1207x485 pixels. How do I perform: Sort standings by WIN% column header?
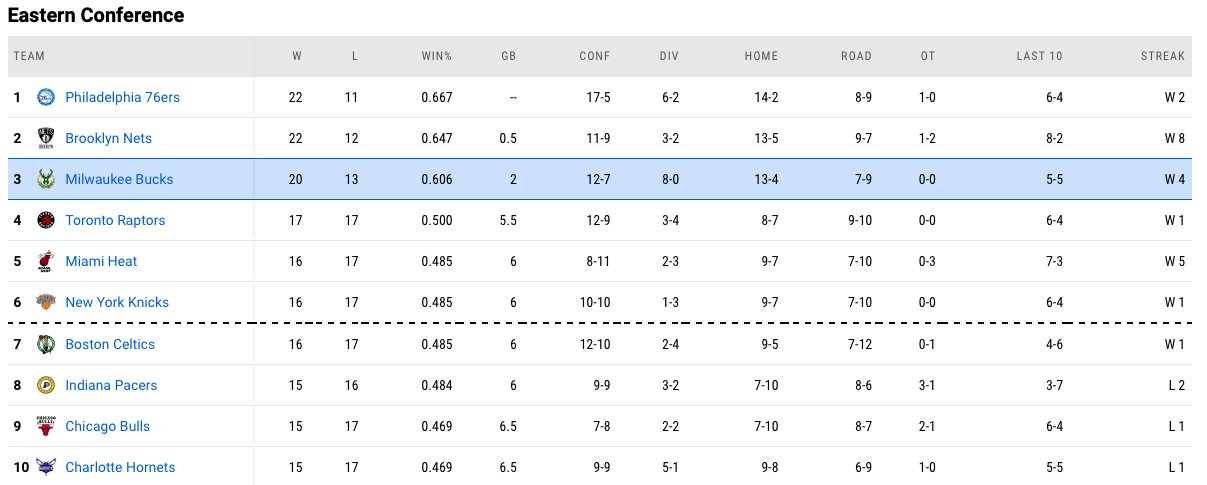[x=437, y=56]
